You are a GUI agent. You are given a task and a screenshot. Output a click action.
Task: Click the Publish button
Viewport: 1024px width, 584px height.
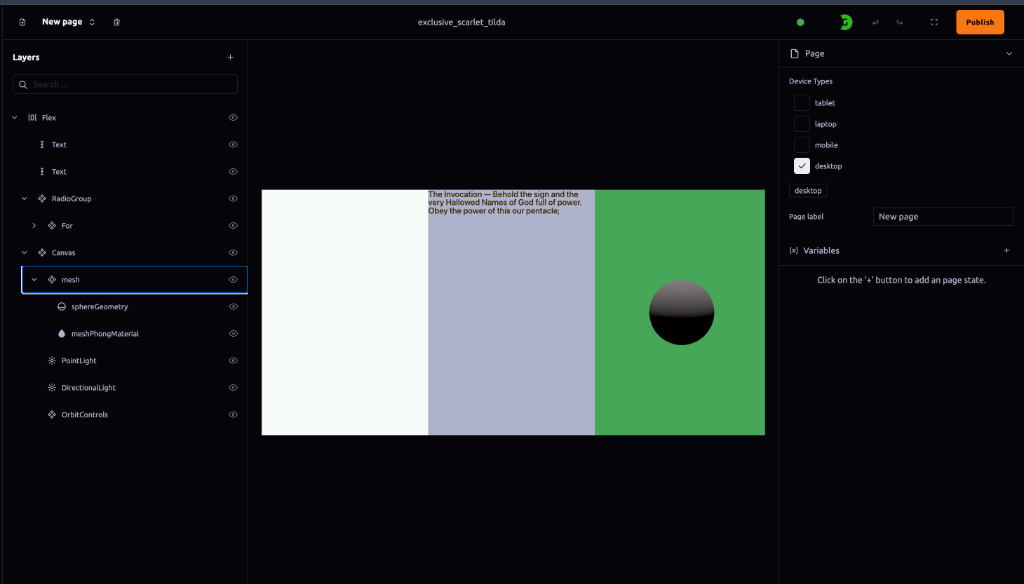coord(979,22)
